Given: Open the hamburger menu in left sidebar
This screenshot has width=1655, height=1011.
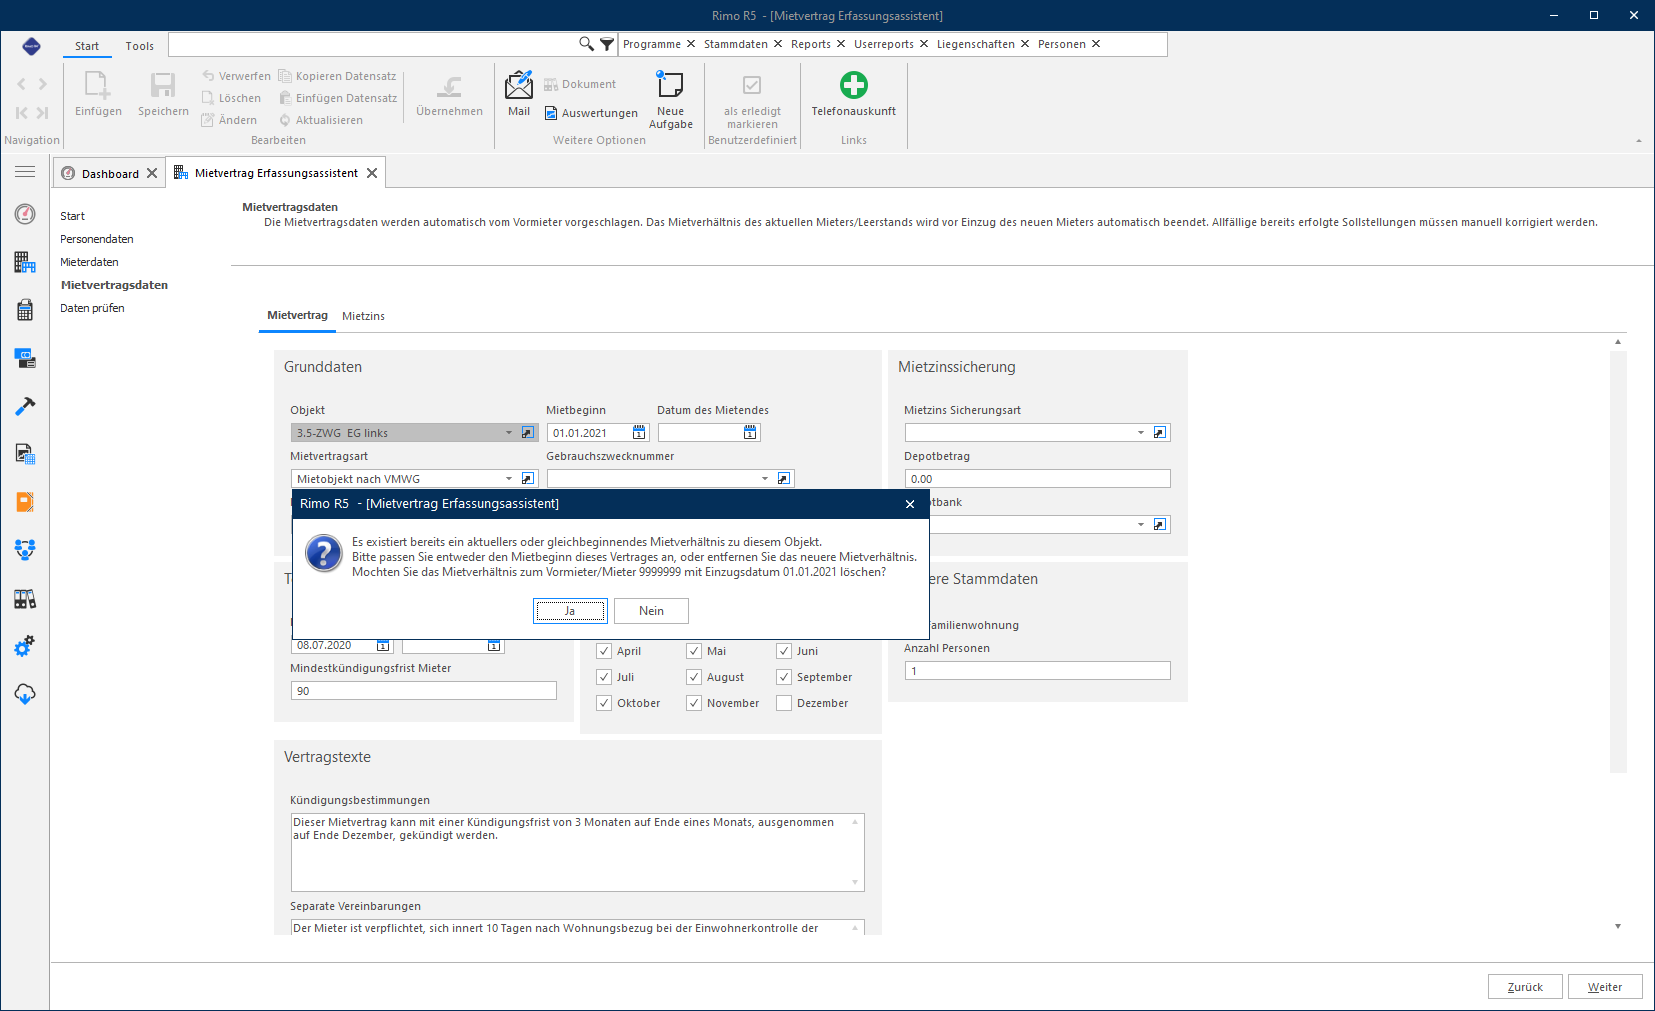Looking at the screenshot, I should (25, 172).
